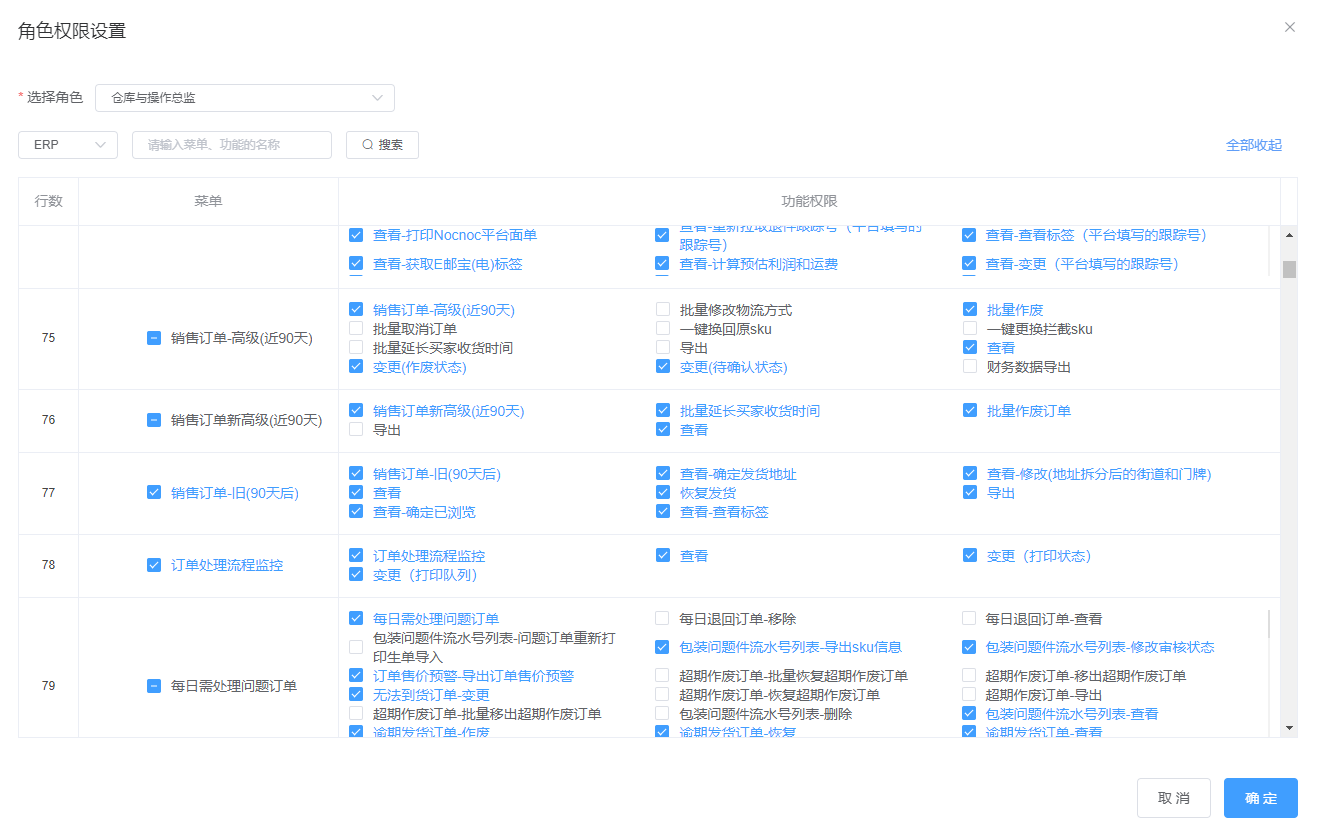Check the 财务数据导出 permission

pos(970,367)
